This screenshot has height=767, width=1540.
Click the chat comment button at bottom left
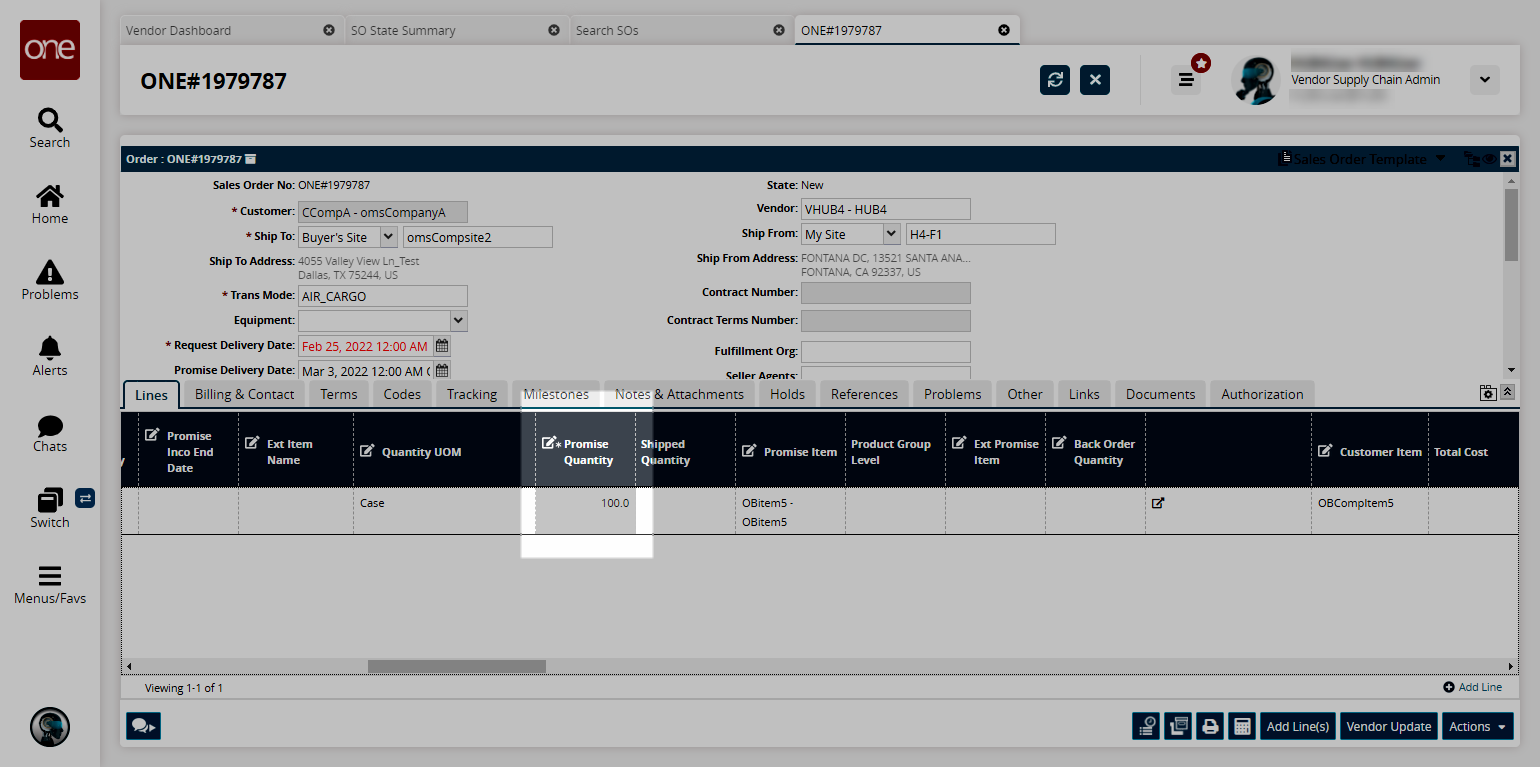coord(143,726)
